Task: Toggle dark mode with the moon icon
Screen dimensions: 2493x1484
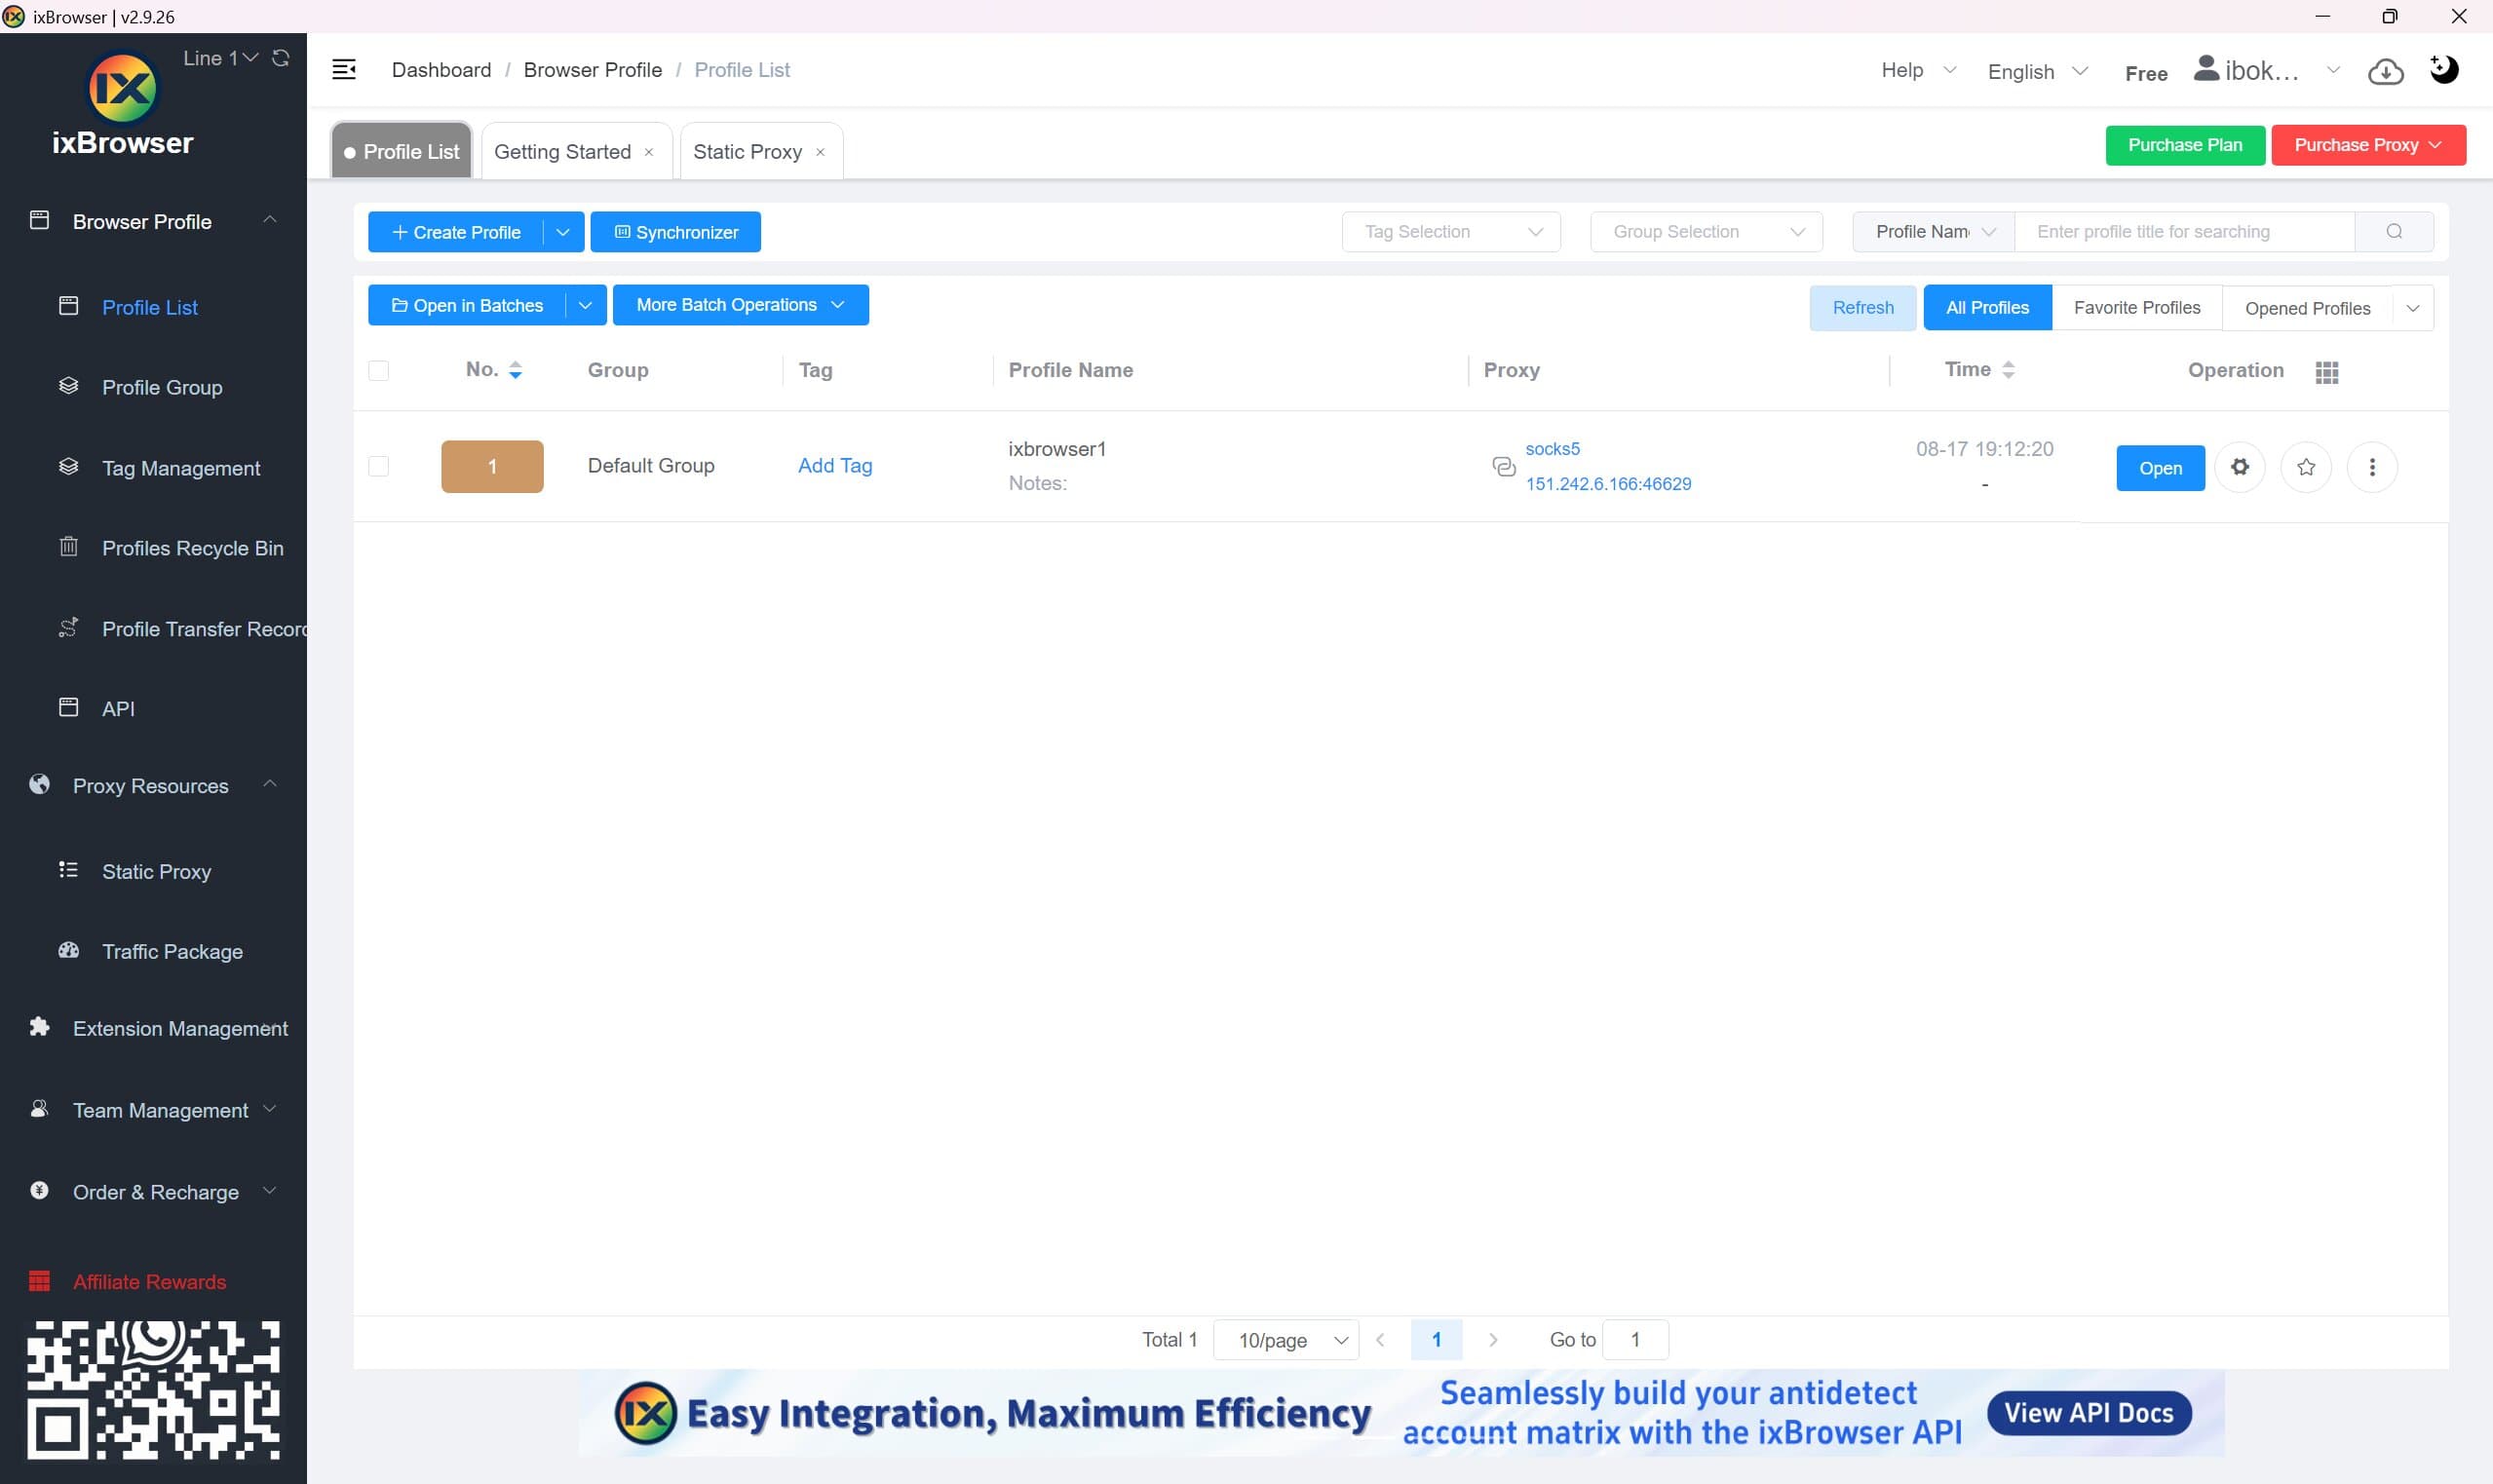Action: click(x=2444, y=69)
